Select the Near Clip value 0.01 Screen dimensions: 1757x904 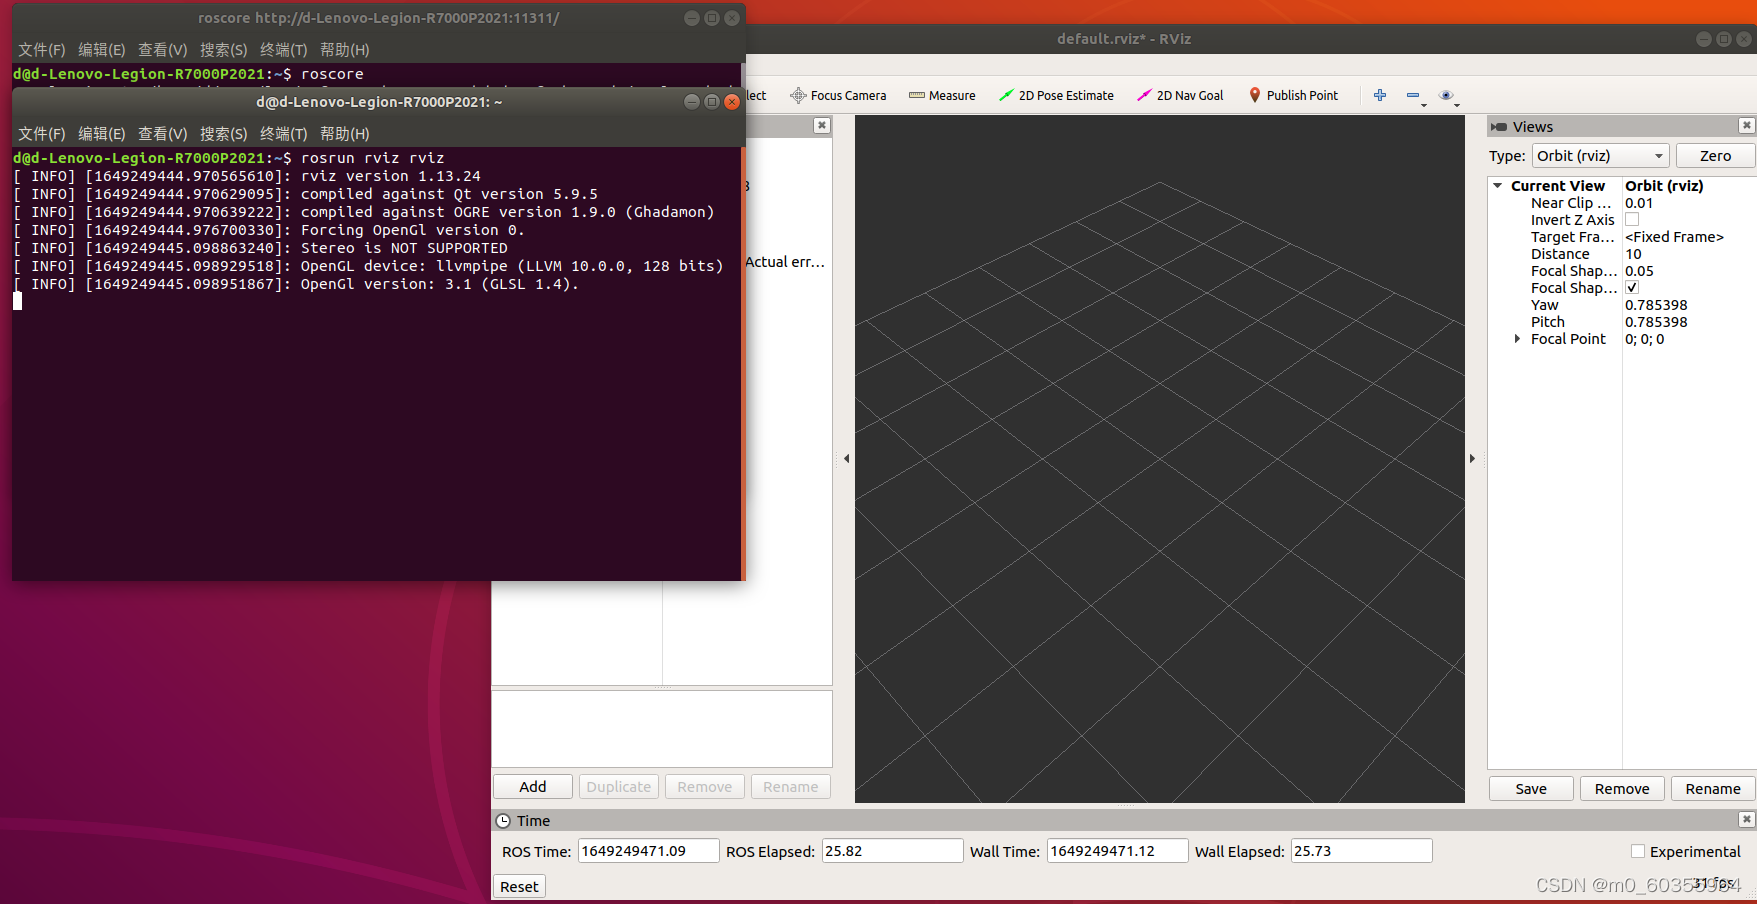click(x=1639, y=203)
